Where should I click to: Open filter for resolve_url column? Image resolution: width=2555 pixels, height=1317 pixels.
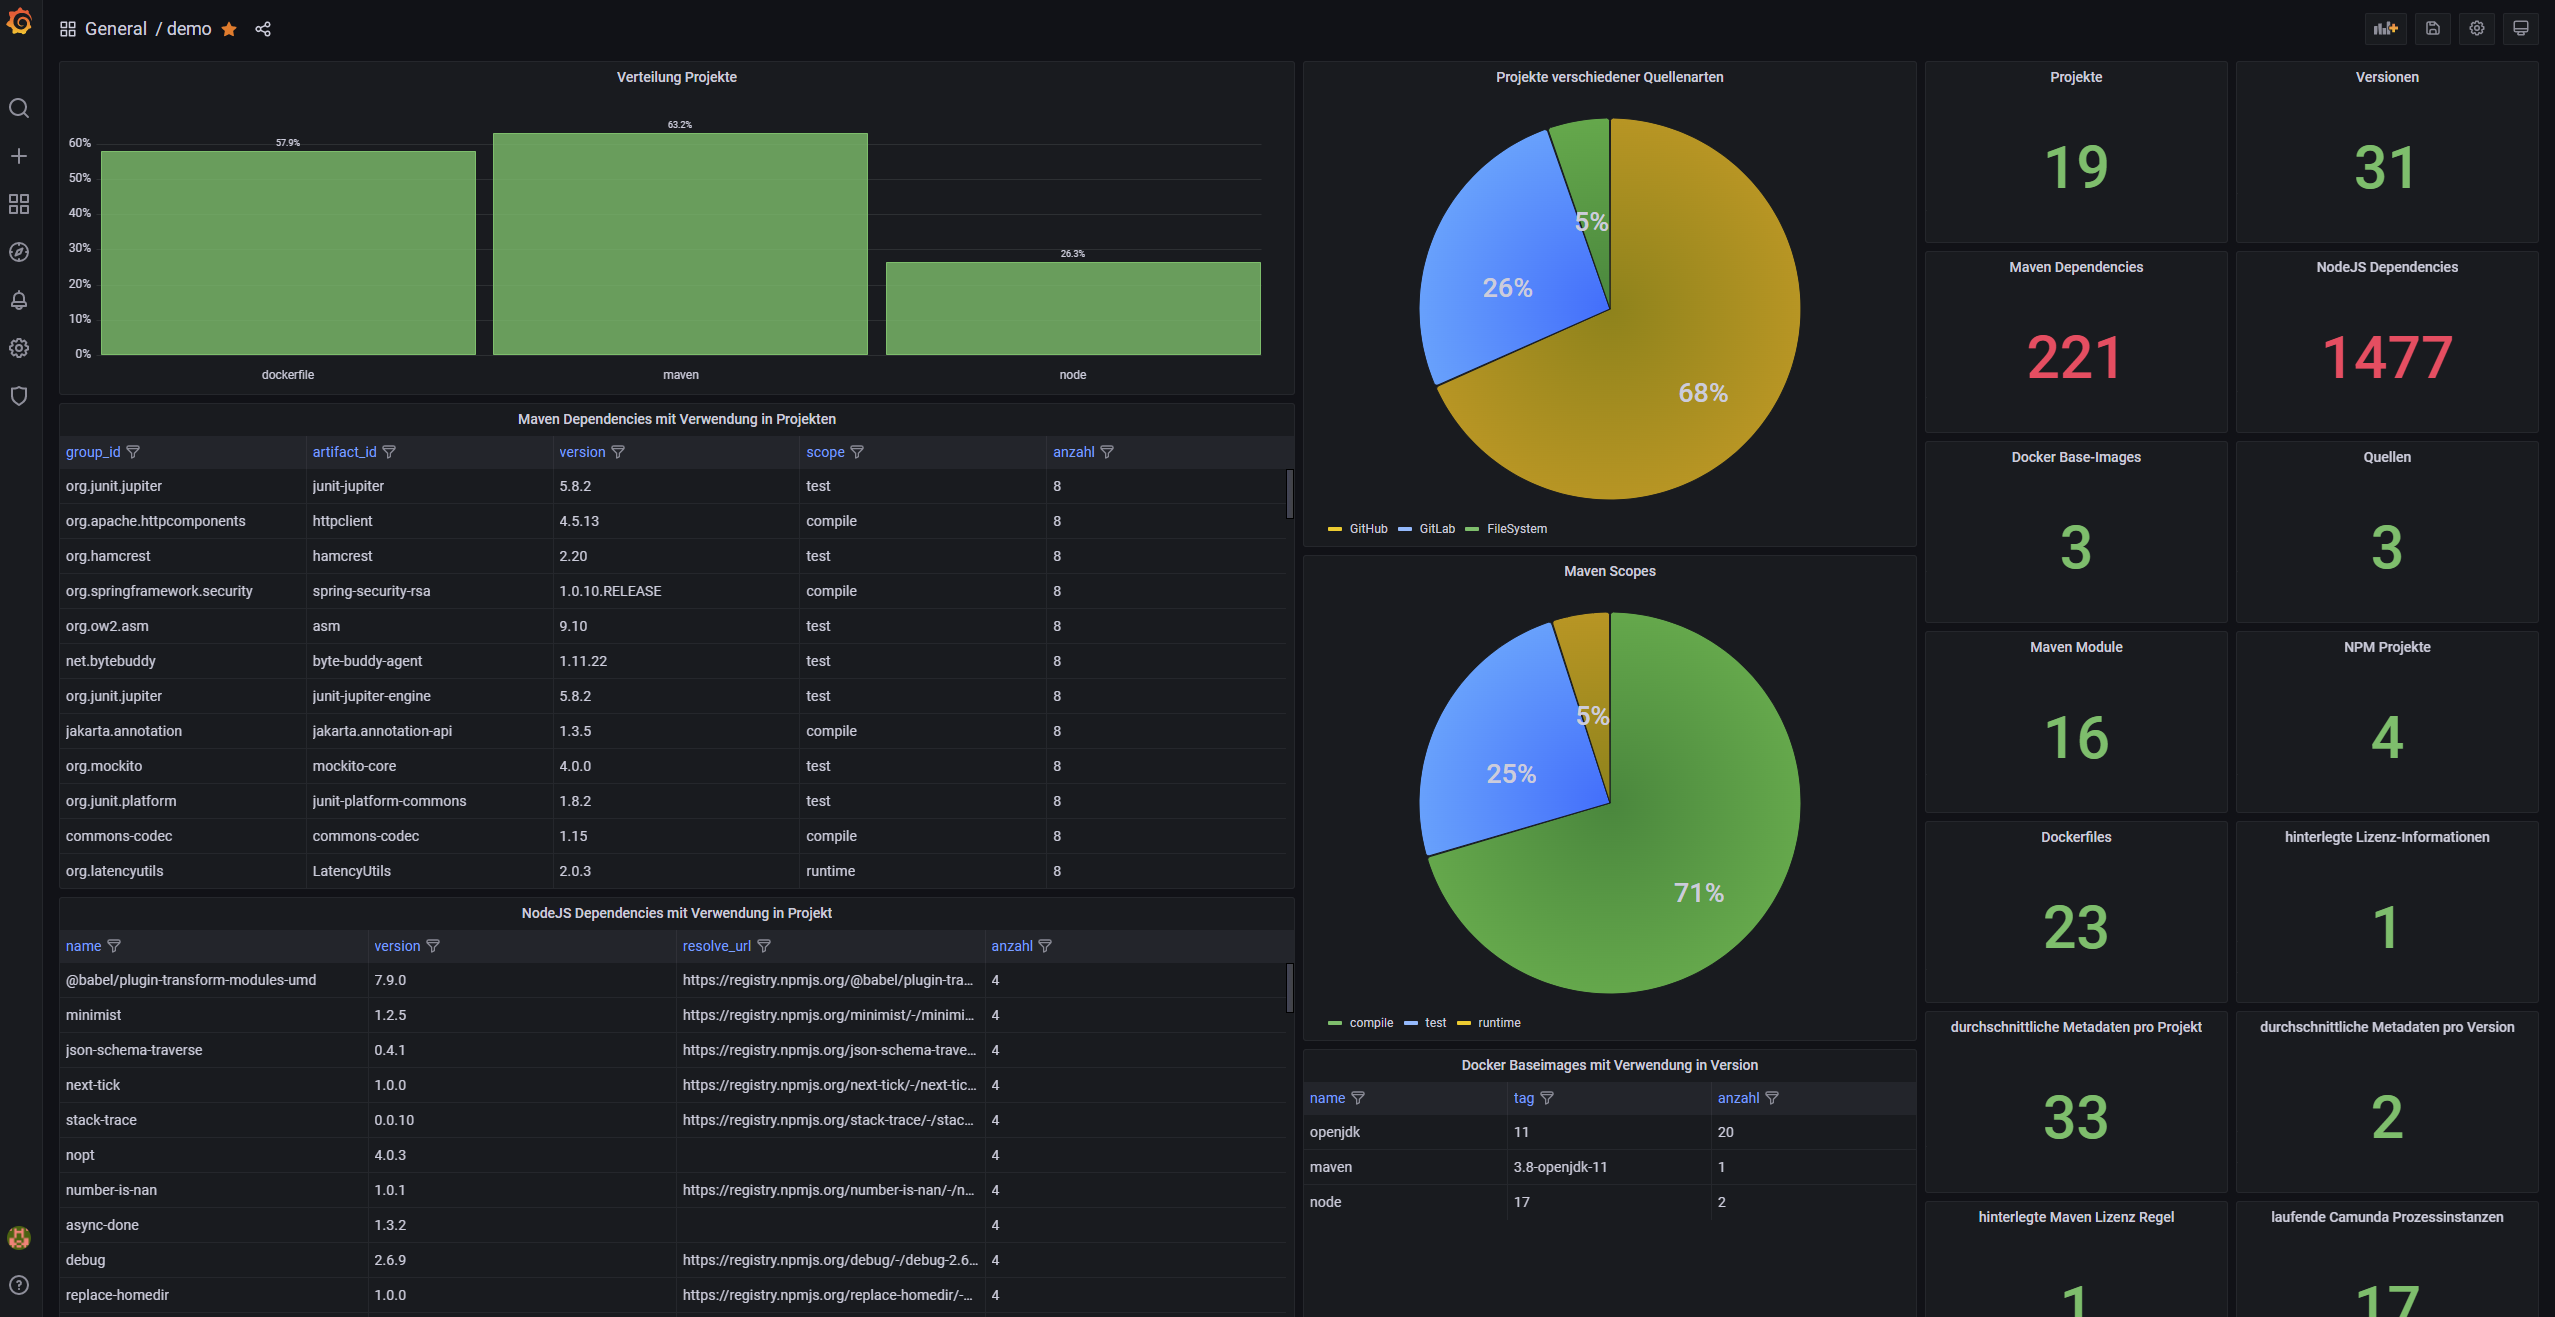point(764,946)
